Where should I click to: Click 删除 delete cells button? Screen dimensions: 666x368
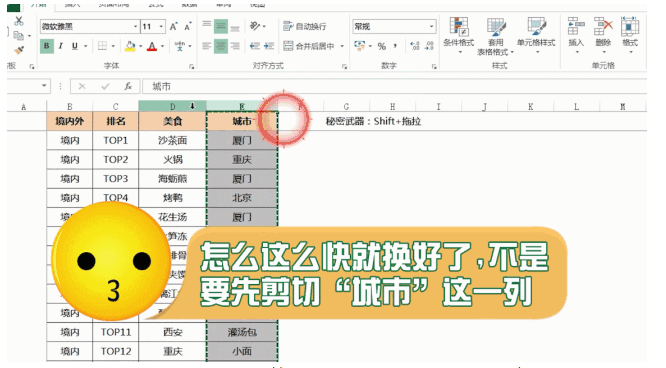click(603, 36)
